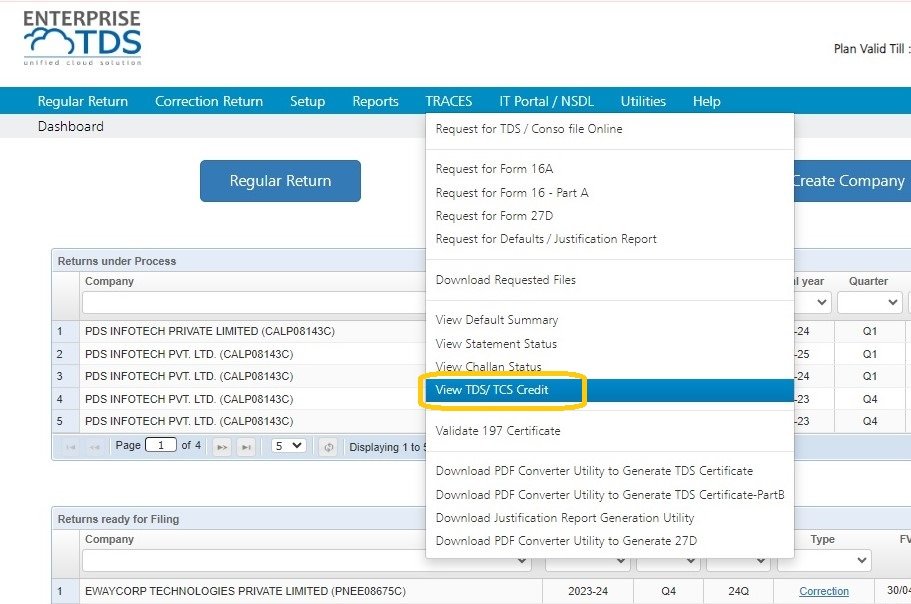Go to previous page in pager
Screen dimensions: 911x604
point(95,447)
